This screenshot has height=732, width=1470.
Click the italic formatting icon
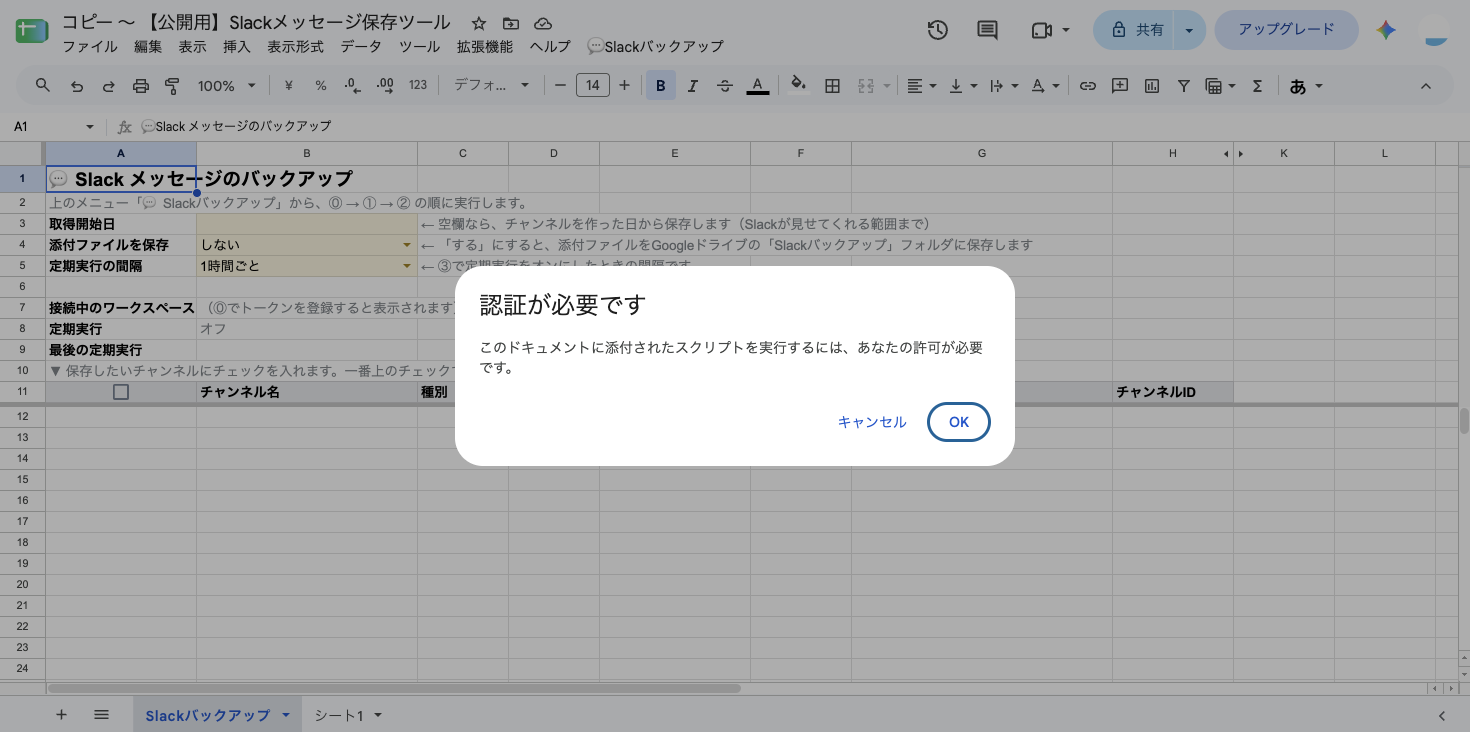(x=693, y=86)
